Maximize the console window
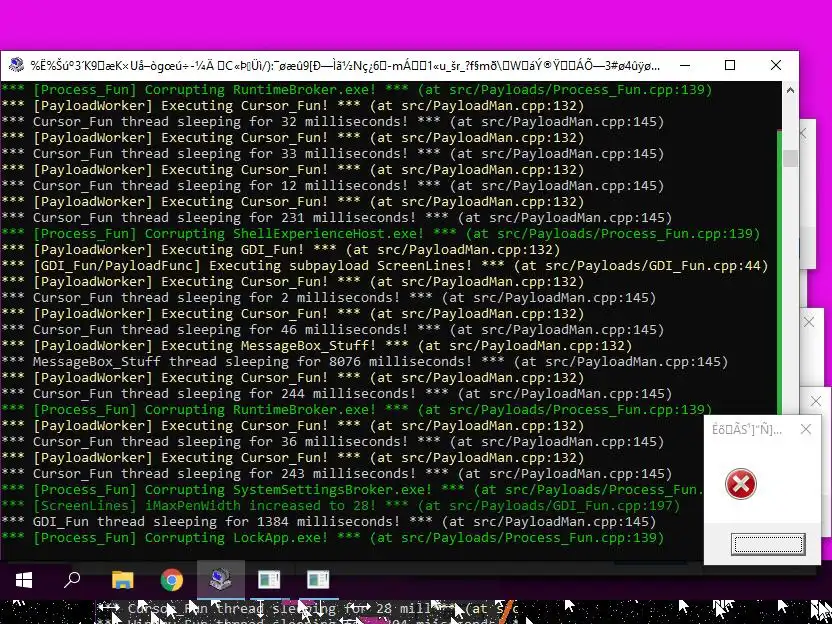832x624 pixels. click(x=730, y=65)
